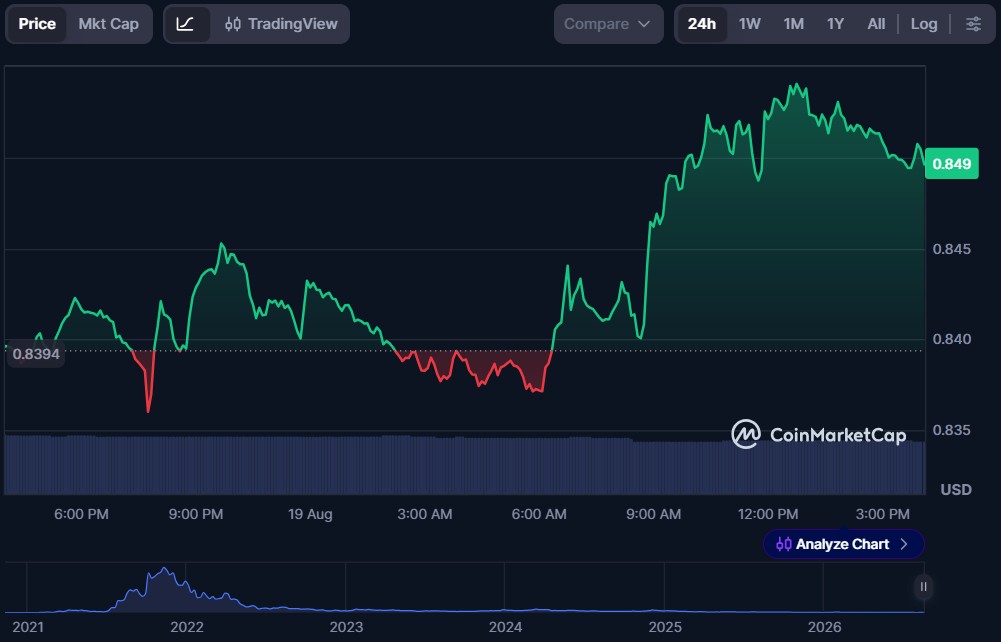This screenshot has width=1001, height=642.
Task: Click the candlestick icon beside TradingView
Action: point(233,24)
